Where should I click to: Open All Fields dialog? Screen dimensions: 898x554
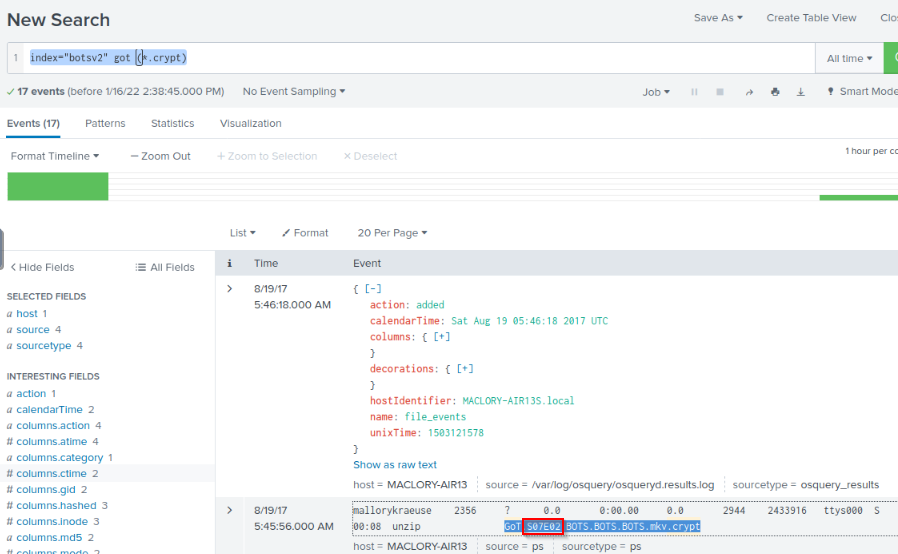point(165,267)
